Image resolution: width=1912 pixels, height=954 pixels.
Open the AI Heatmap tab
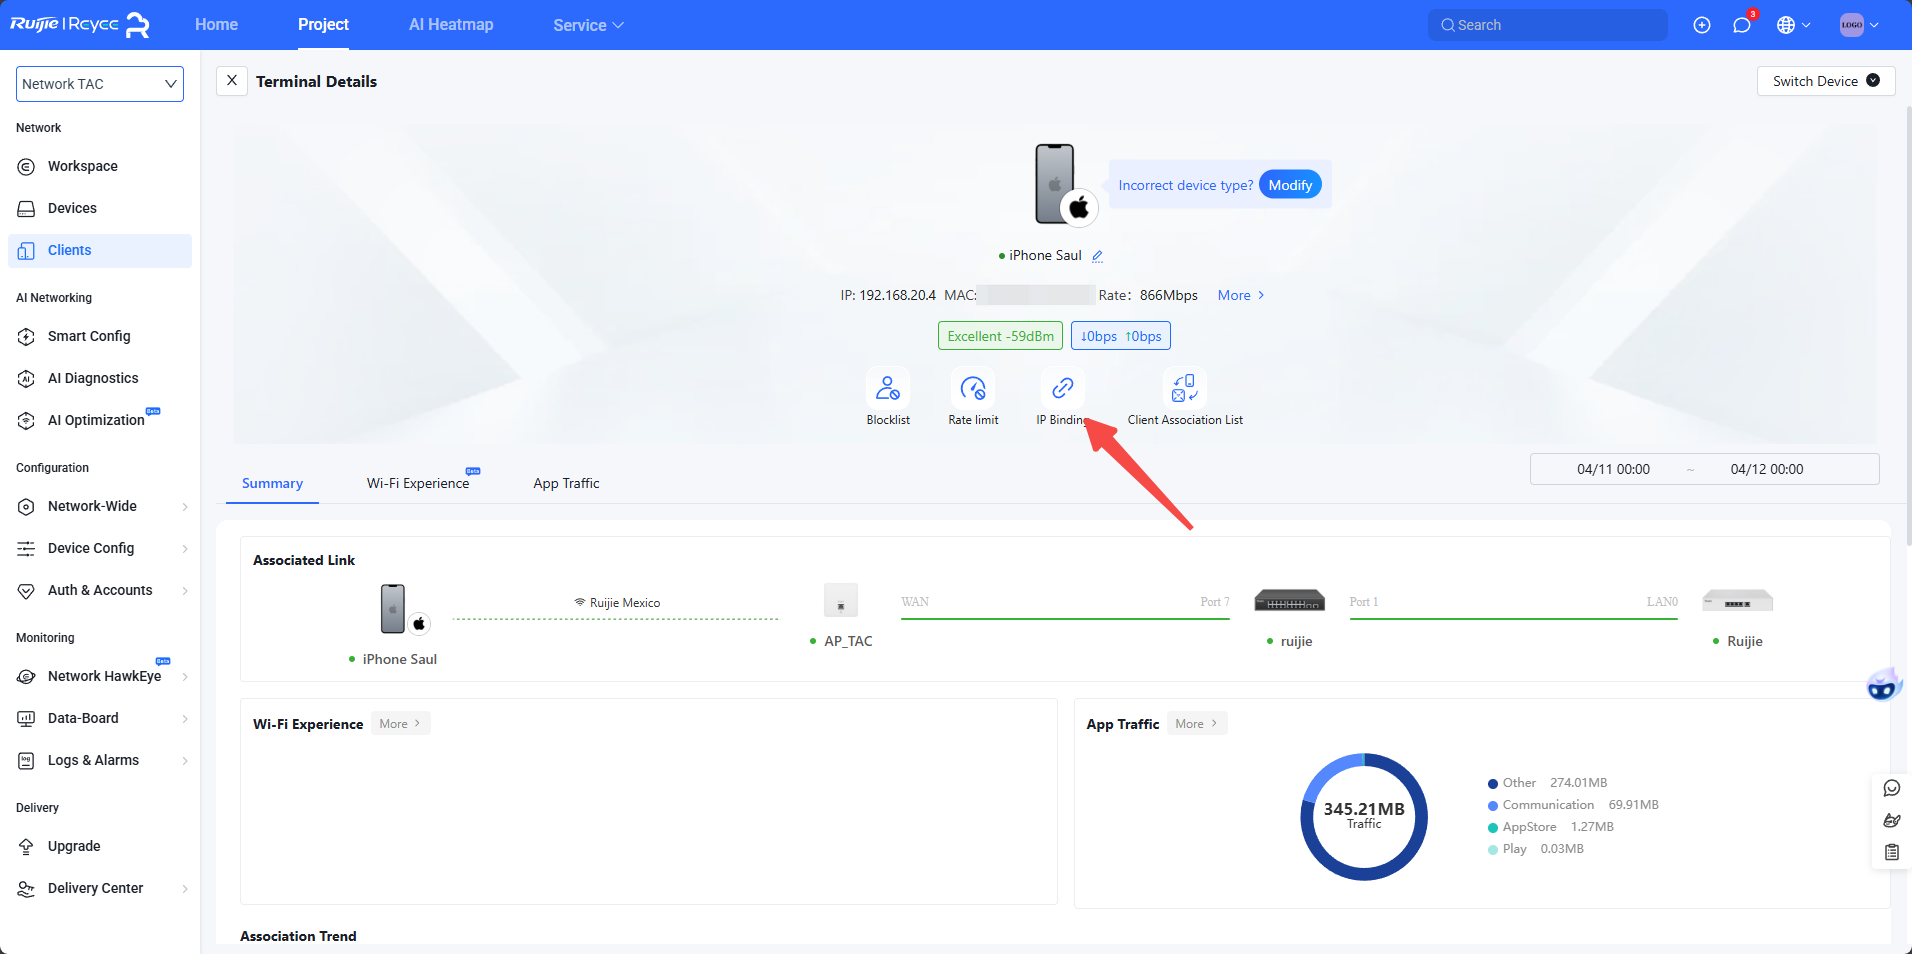click(x=451, y=25)
